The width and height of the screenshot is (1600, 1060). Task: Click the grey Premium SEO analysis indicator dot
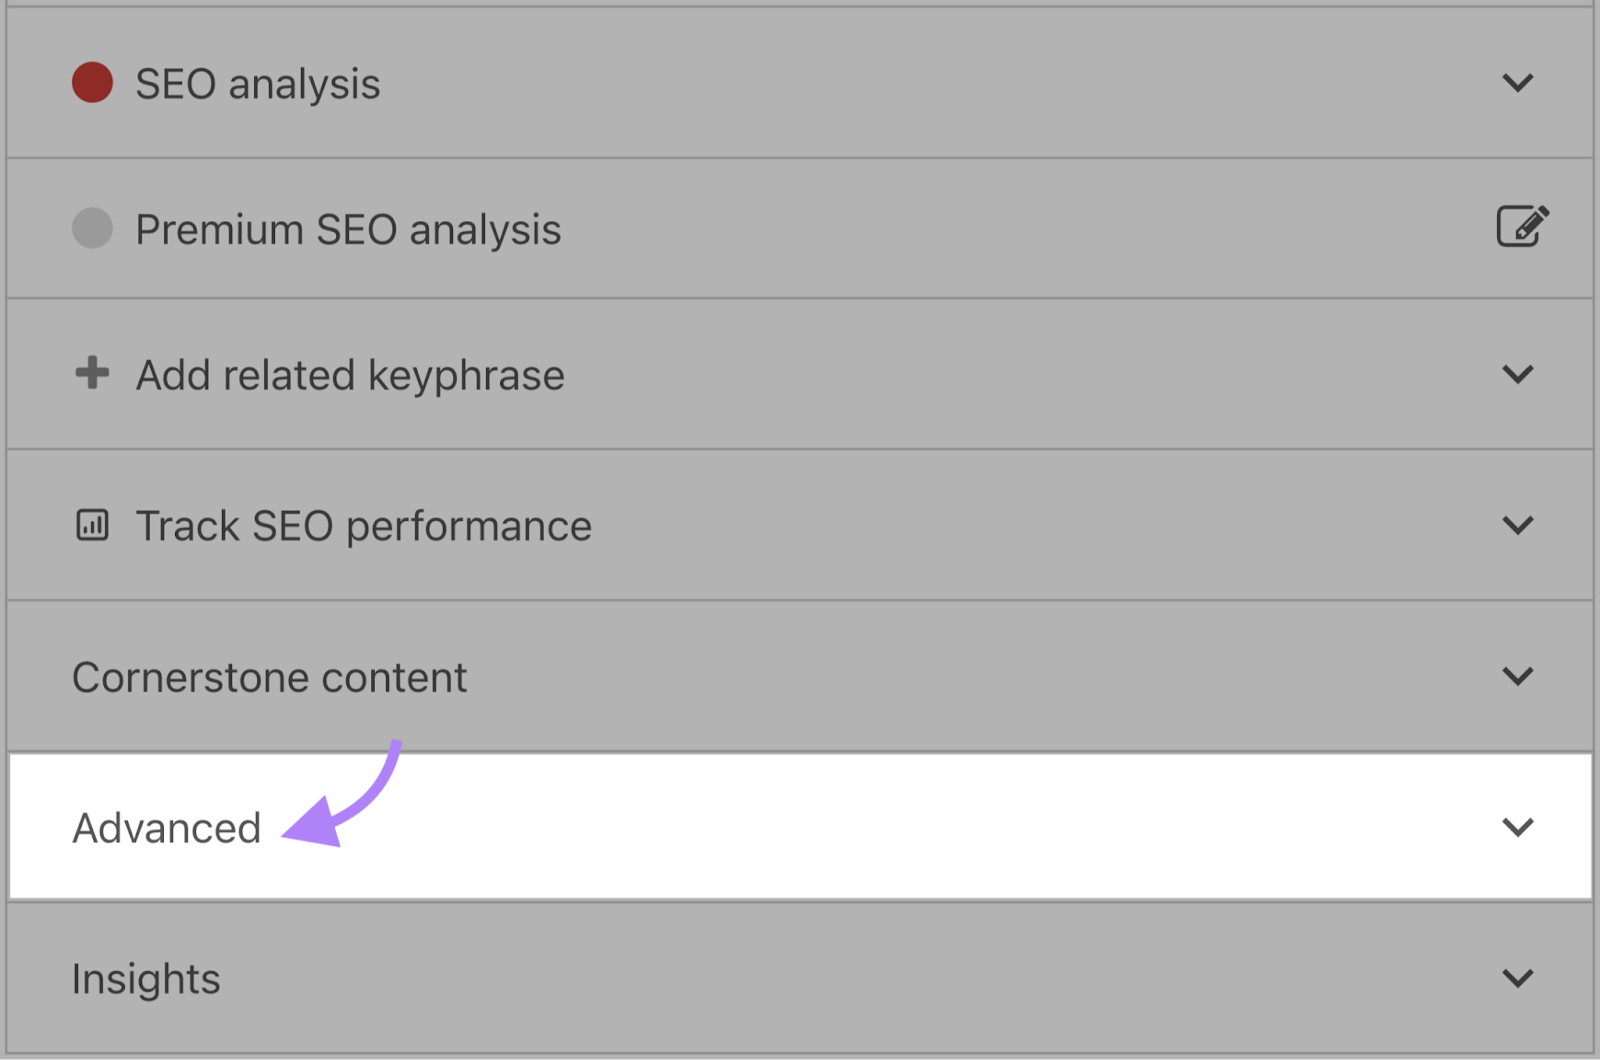92,228
